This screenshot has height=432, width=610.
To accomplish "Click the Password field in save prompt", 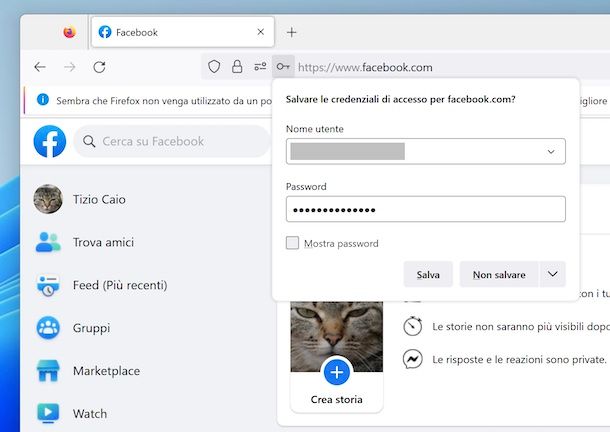I will tap(426, 209).
